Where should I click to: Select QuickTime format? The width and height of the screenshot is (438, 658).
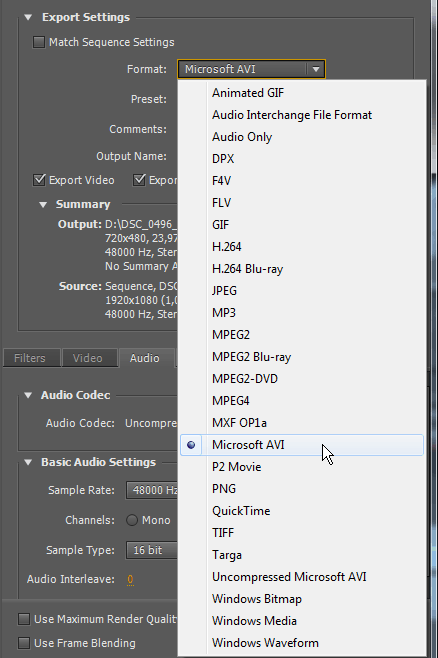(302, 511)
